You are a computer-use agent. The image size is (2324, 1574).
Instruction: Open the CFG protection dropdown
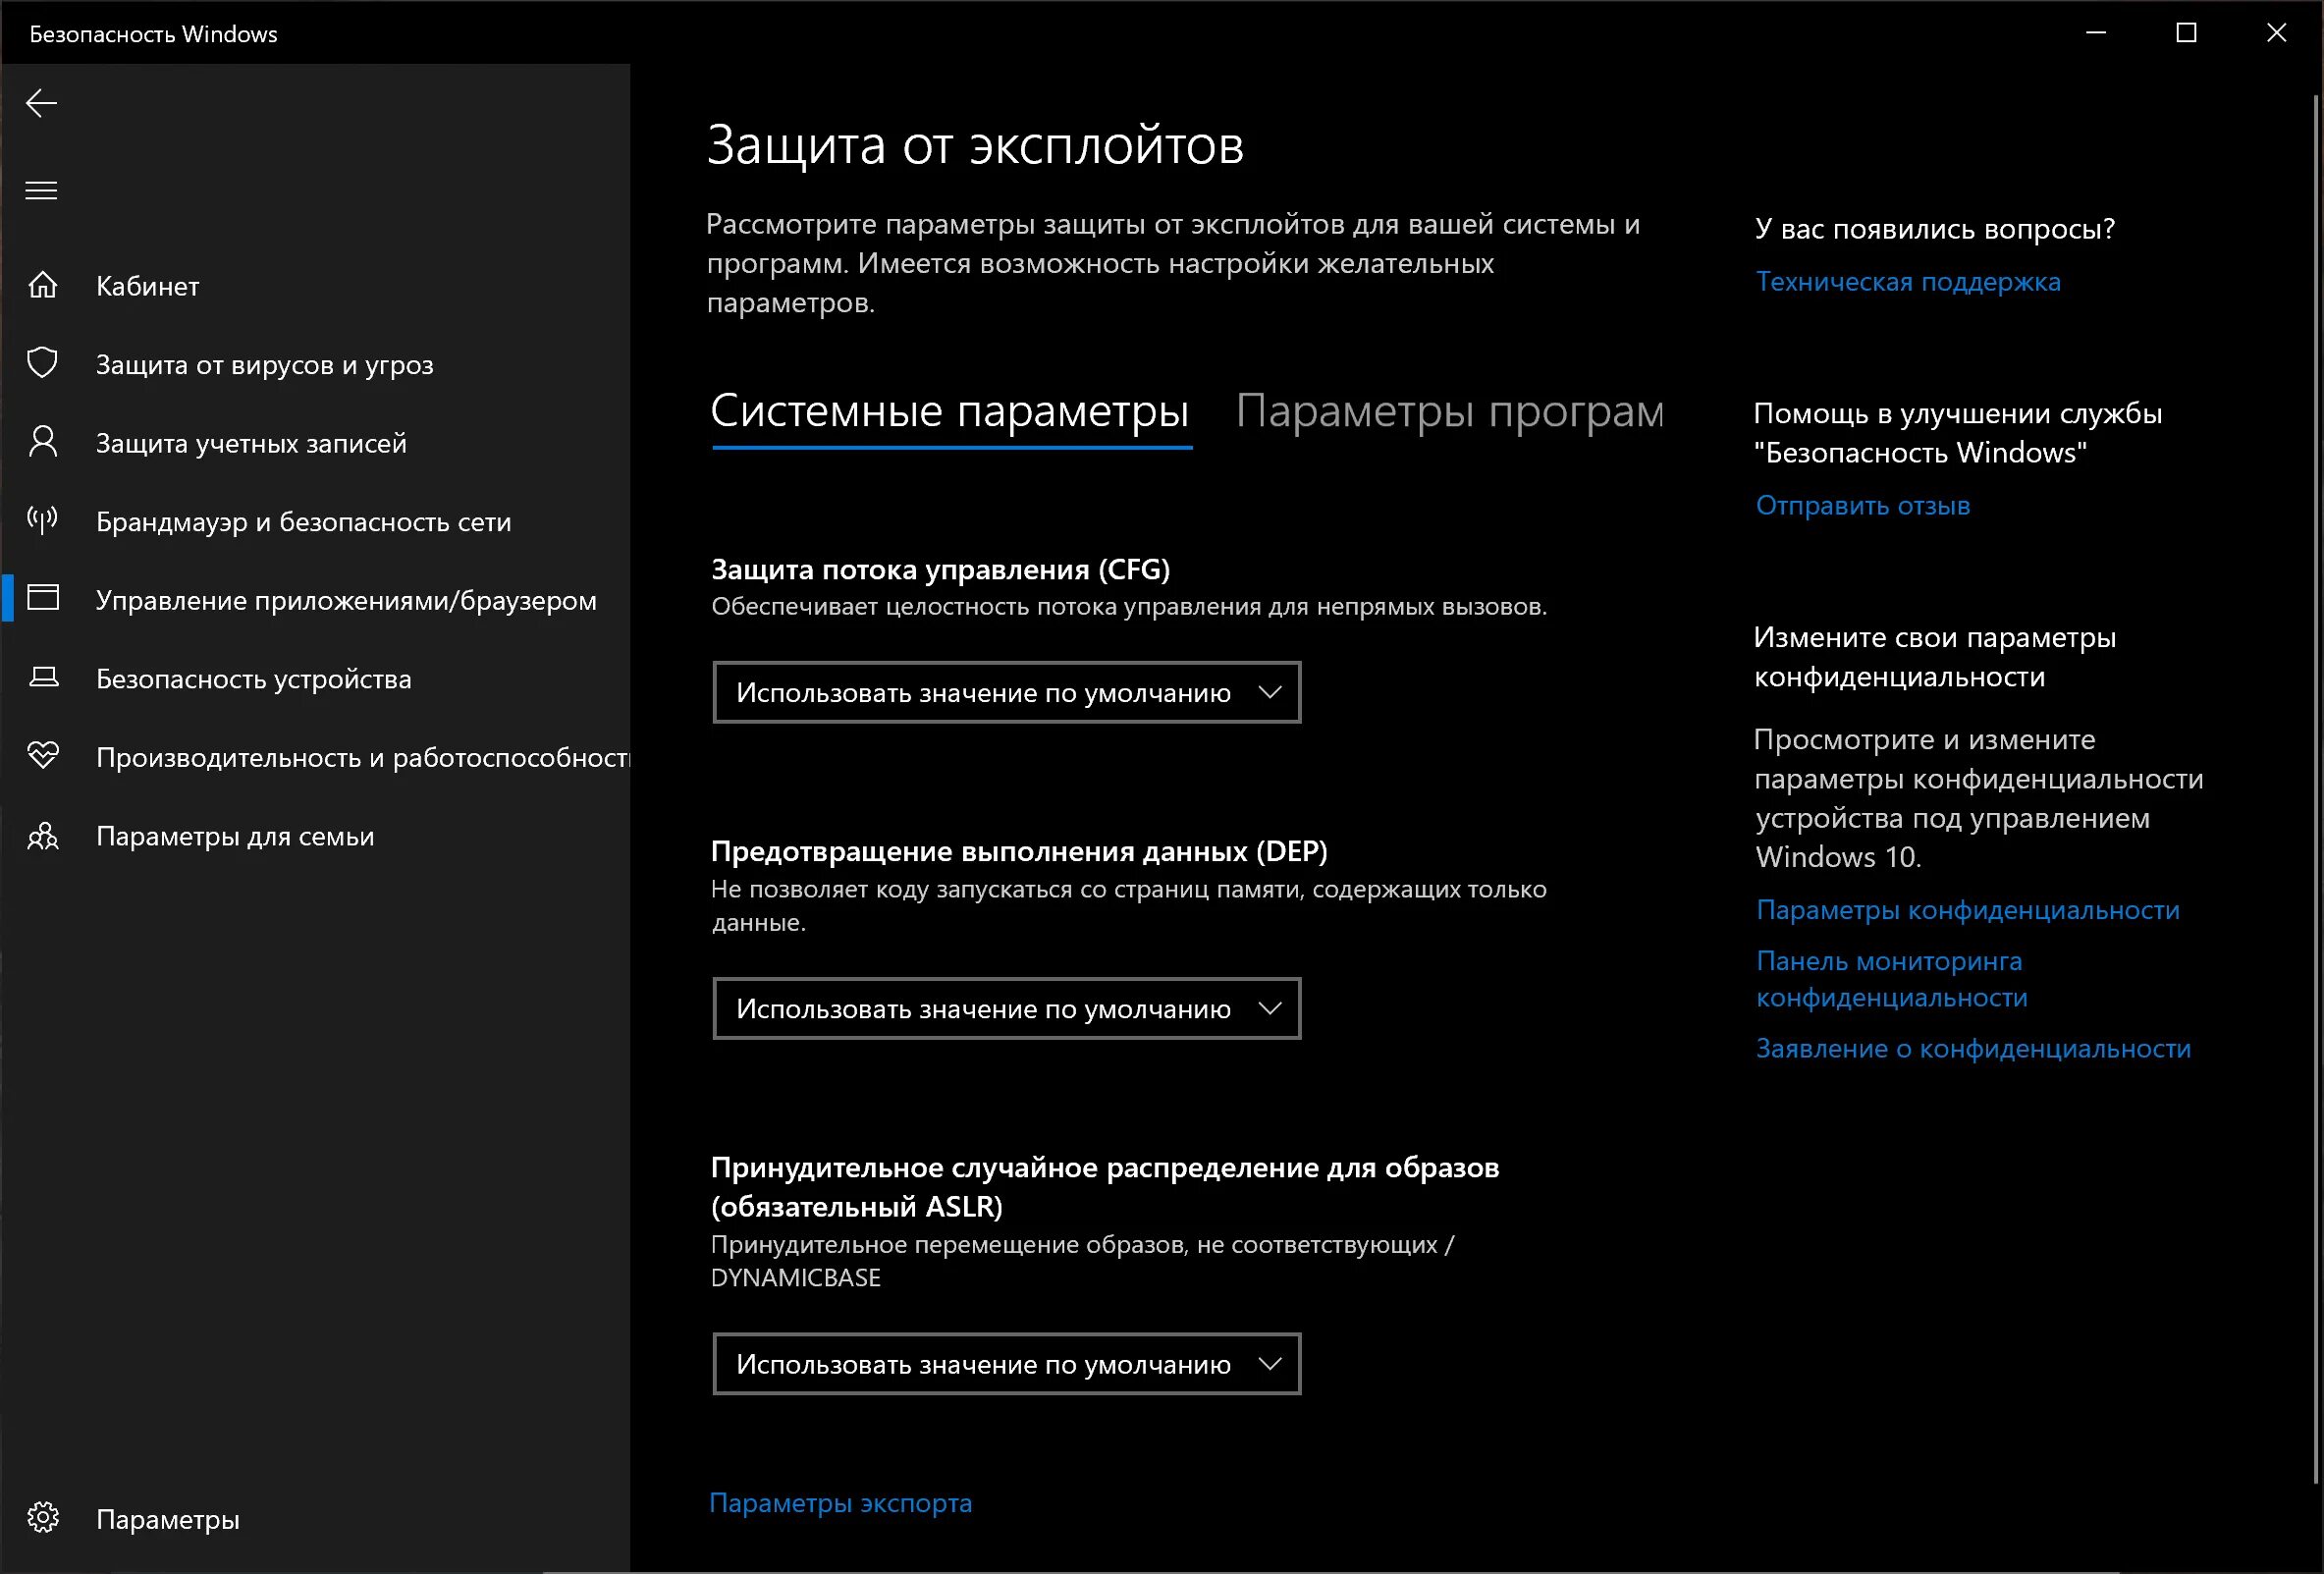(x=1006, y=692)
